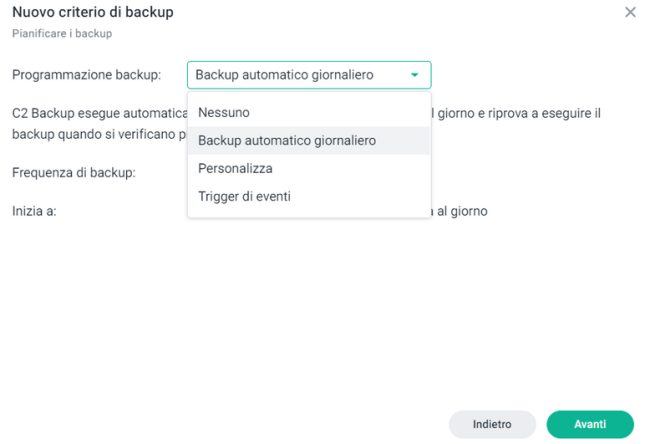Screen dimensions: 650x444
Task: Close the Nuovo criterio di backup dialog
Action: [x=630, y=12]
